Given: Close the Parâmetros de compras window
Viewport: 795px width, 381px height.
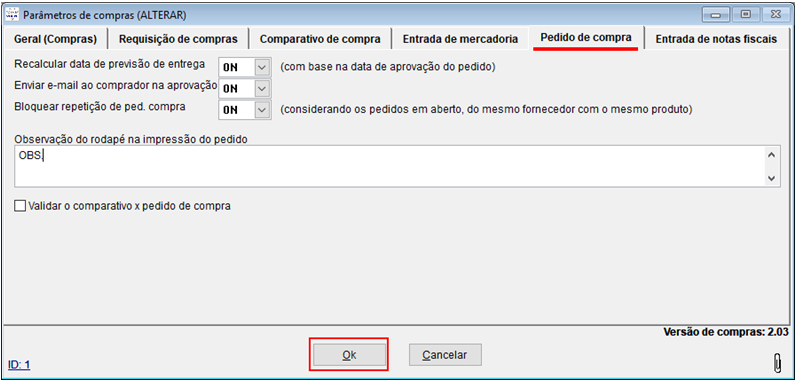Looking at the screenshot, I should coord(774,15).
